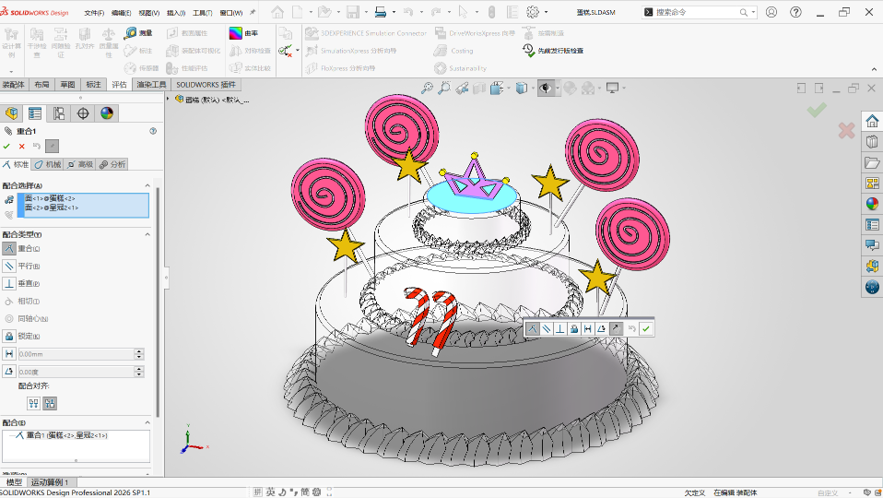Open search command dropdown arrow
This screenshot has height=498, width=883.
(753, 12)
